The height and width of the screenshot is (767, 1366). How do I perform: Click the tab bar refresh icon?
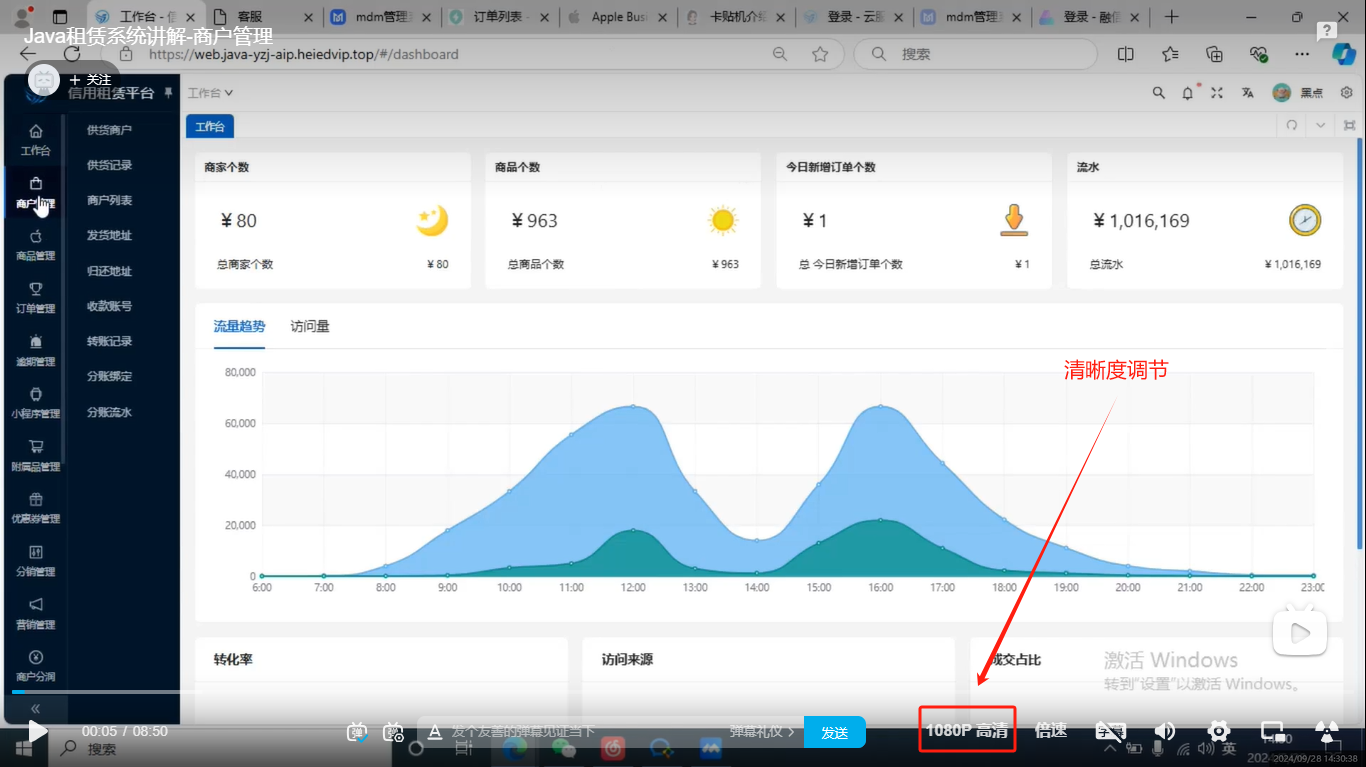click(x=1291, y=125)
